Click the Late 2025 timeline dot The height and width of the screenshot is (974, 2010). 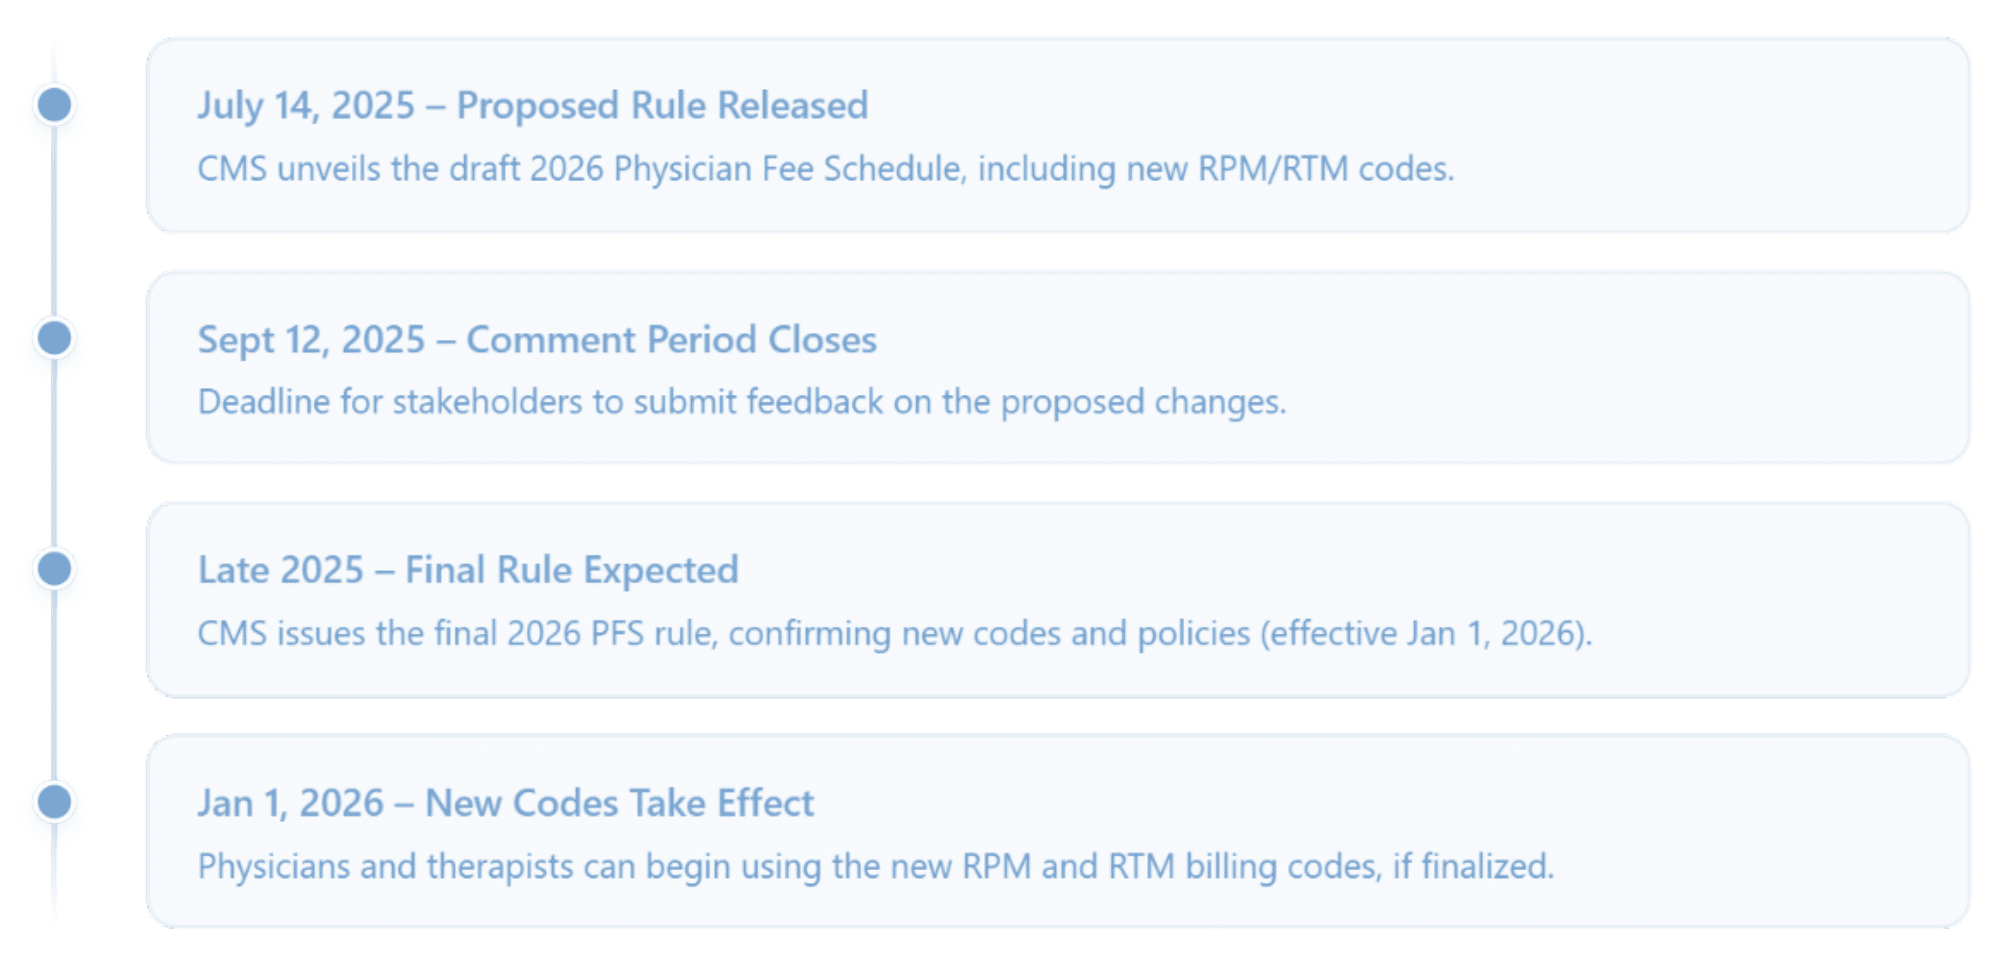tap(55, 569)
